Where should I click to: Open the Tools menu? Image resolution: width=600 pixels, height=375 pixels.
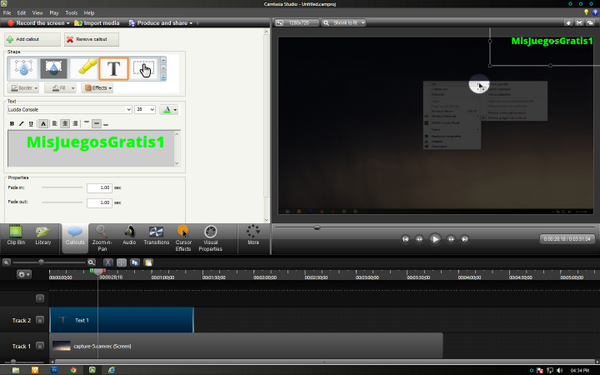71,13
